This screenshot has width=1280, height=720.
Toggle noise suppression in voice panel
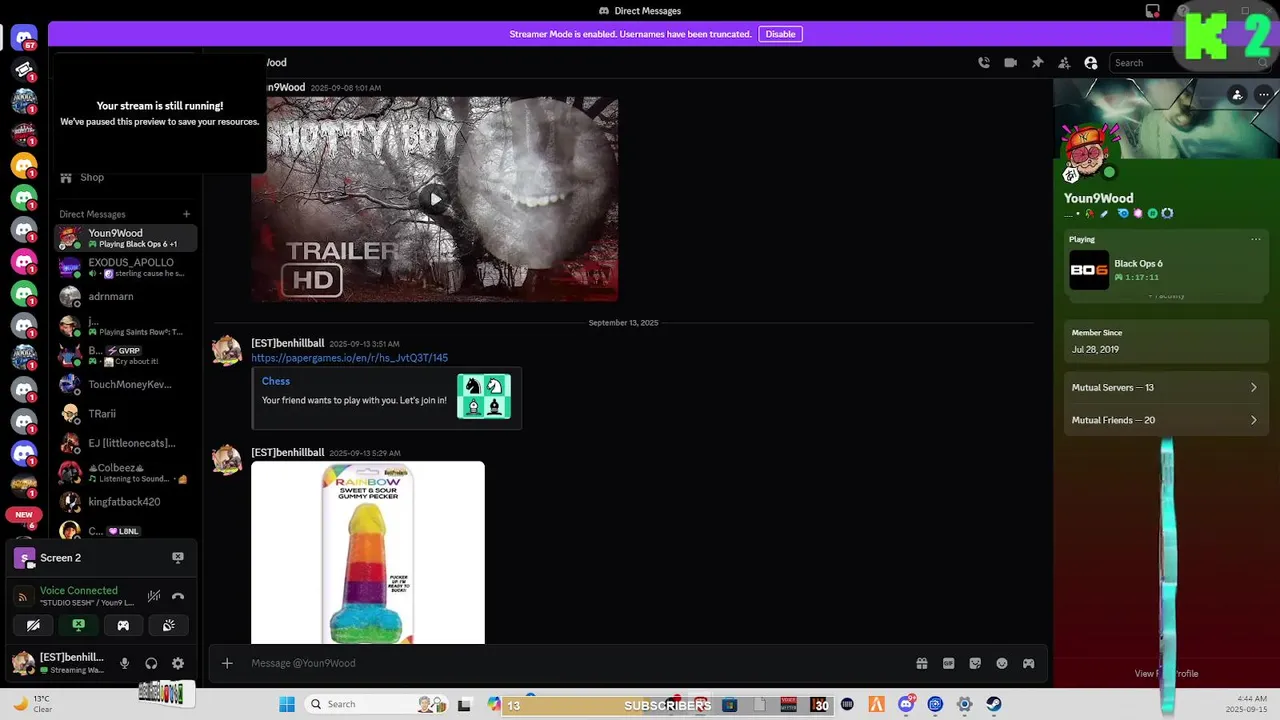[154, 596]
